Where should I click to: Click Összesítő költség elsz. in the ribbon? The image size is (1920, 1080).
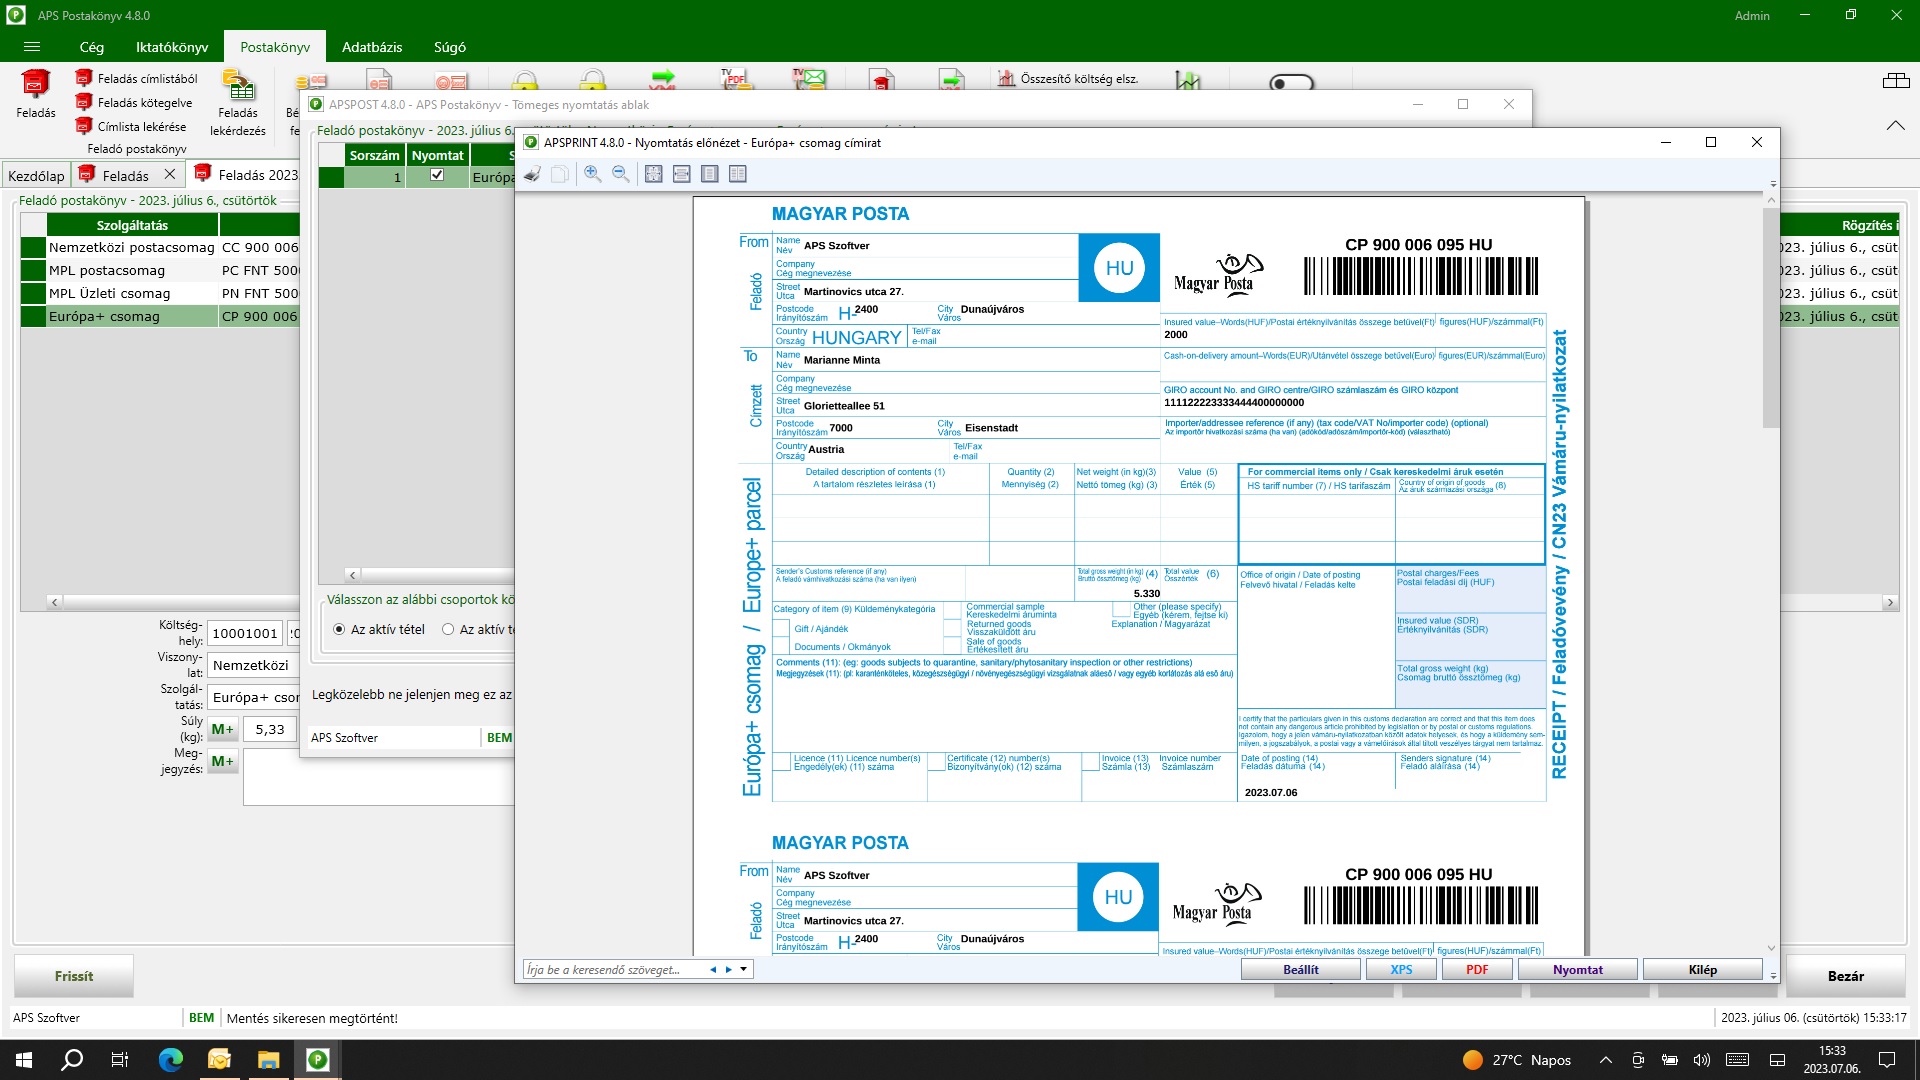pos(1068,79)
